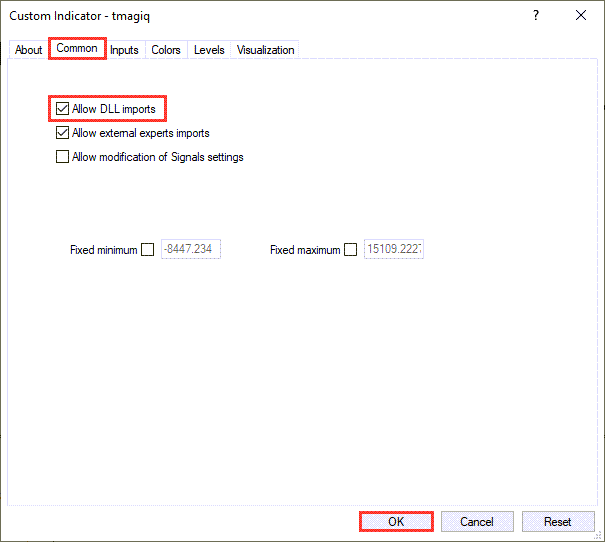Switch to the Inputs tab
This screenshot has width=605, height=542.
pos(124,50)
